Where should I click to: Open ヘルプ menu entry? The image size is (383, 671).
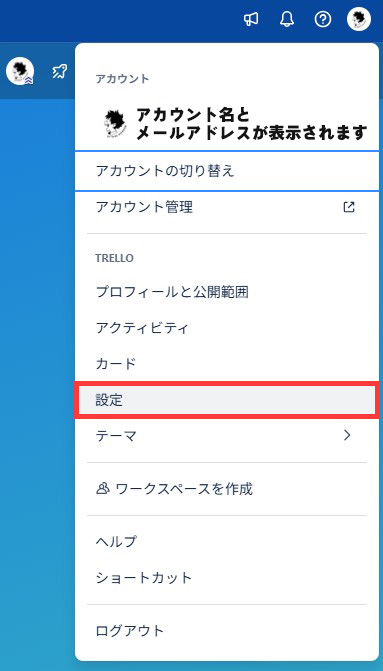pyautogui.click(x=227, y=542)
